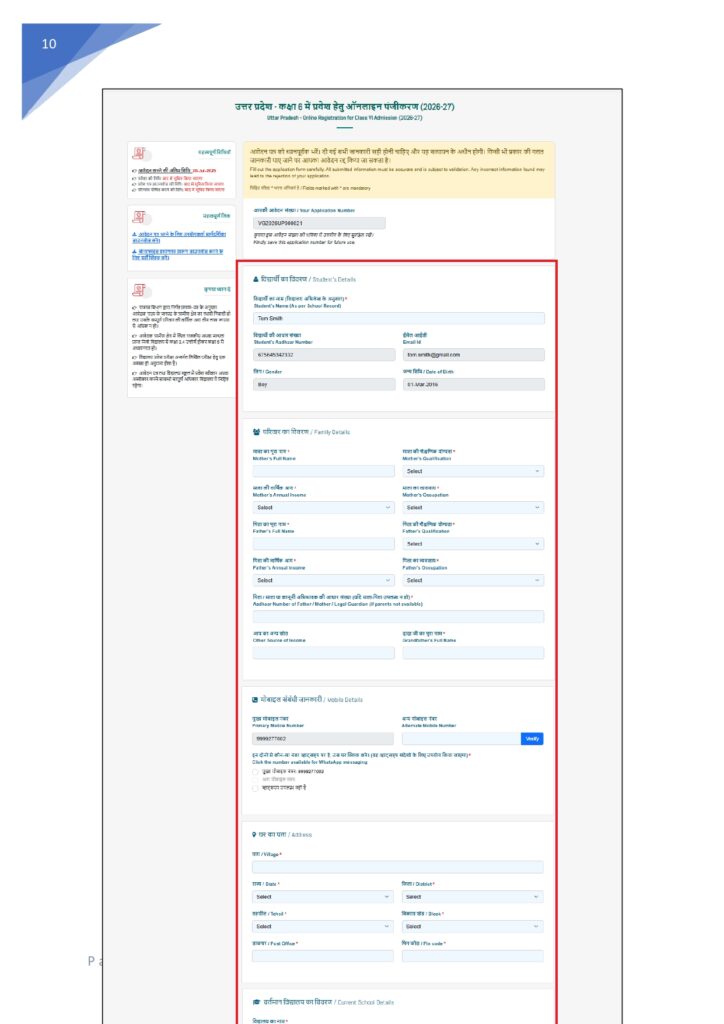Click the 'Kindly save this application number' note
Viewport: 724px width, 1024px height.
pyautogui.click(x=304, y=242)
